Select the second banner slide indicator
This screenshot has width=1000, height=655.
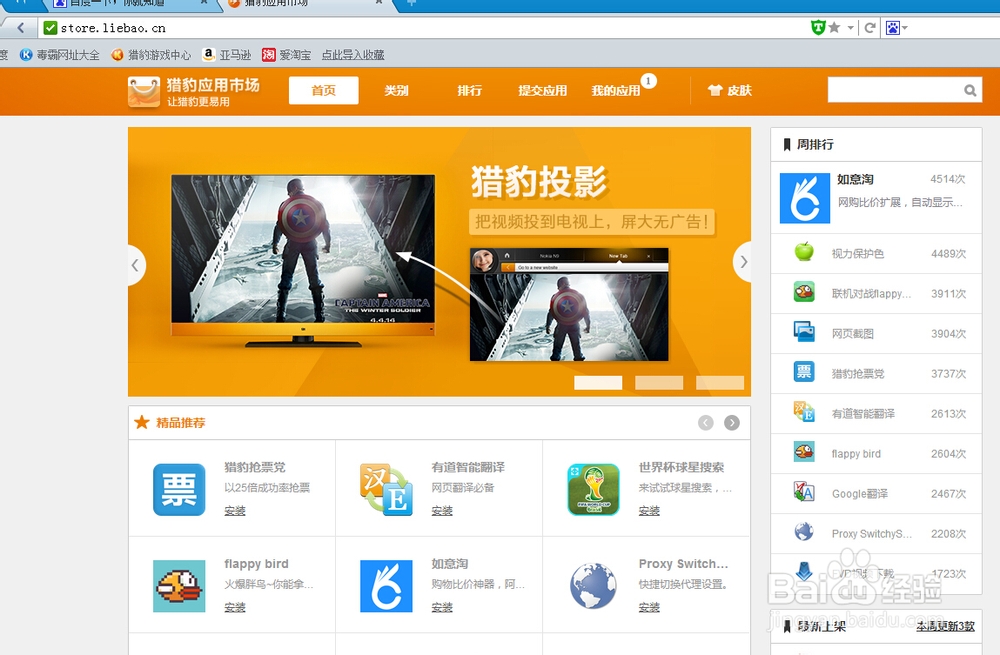coord(659,382)
